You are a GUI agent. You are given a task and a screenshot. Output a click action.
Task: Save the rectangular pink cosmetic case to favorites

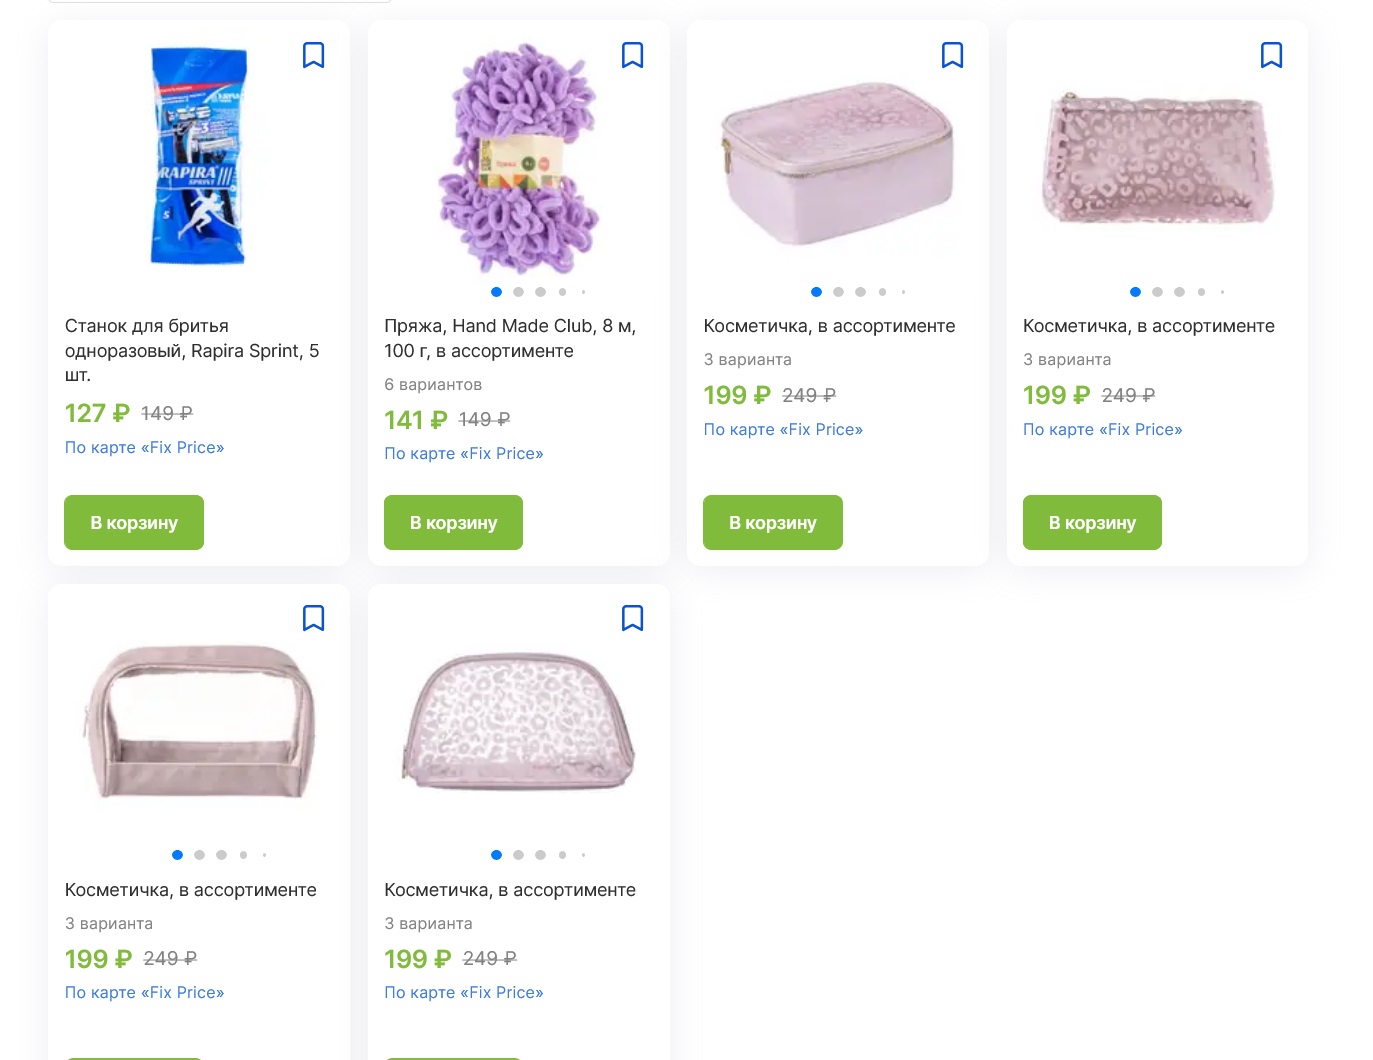tap(952, 55)
